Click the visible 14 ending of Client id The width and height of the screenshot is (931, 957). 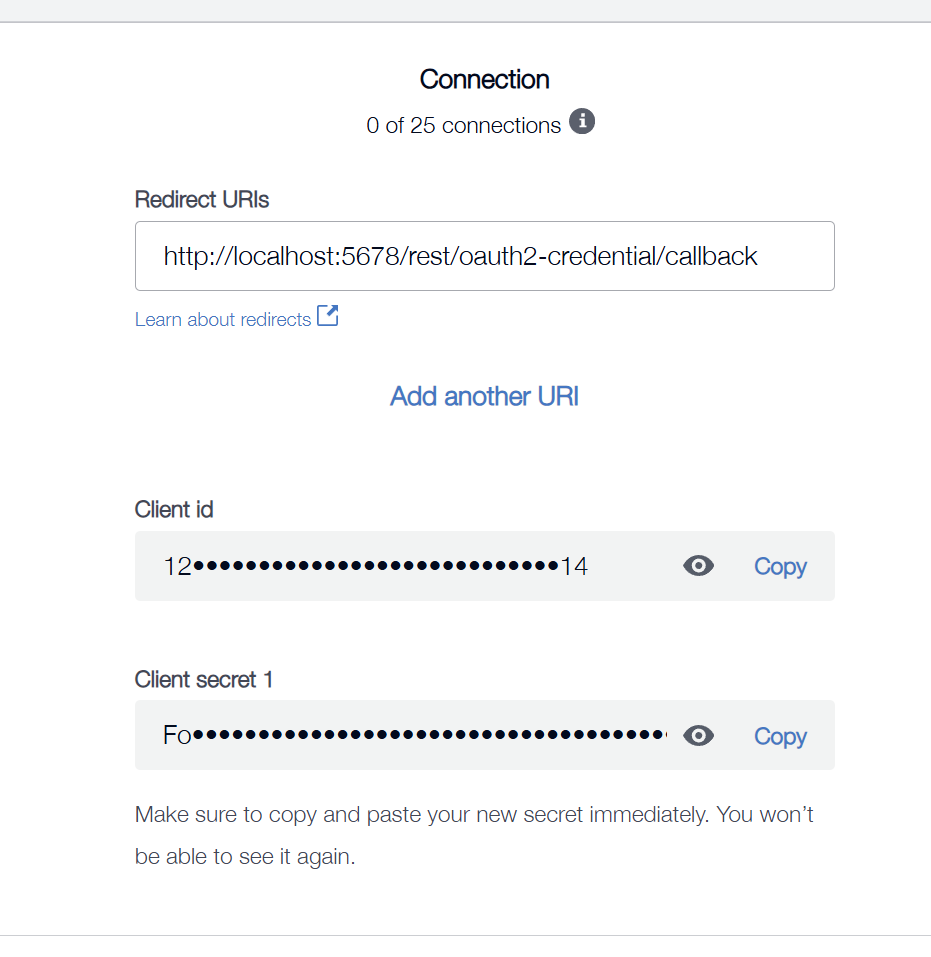click(574, 566)
